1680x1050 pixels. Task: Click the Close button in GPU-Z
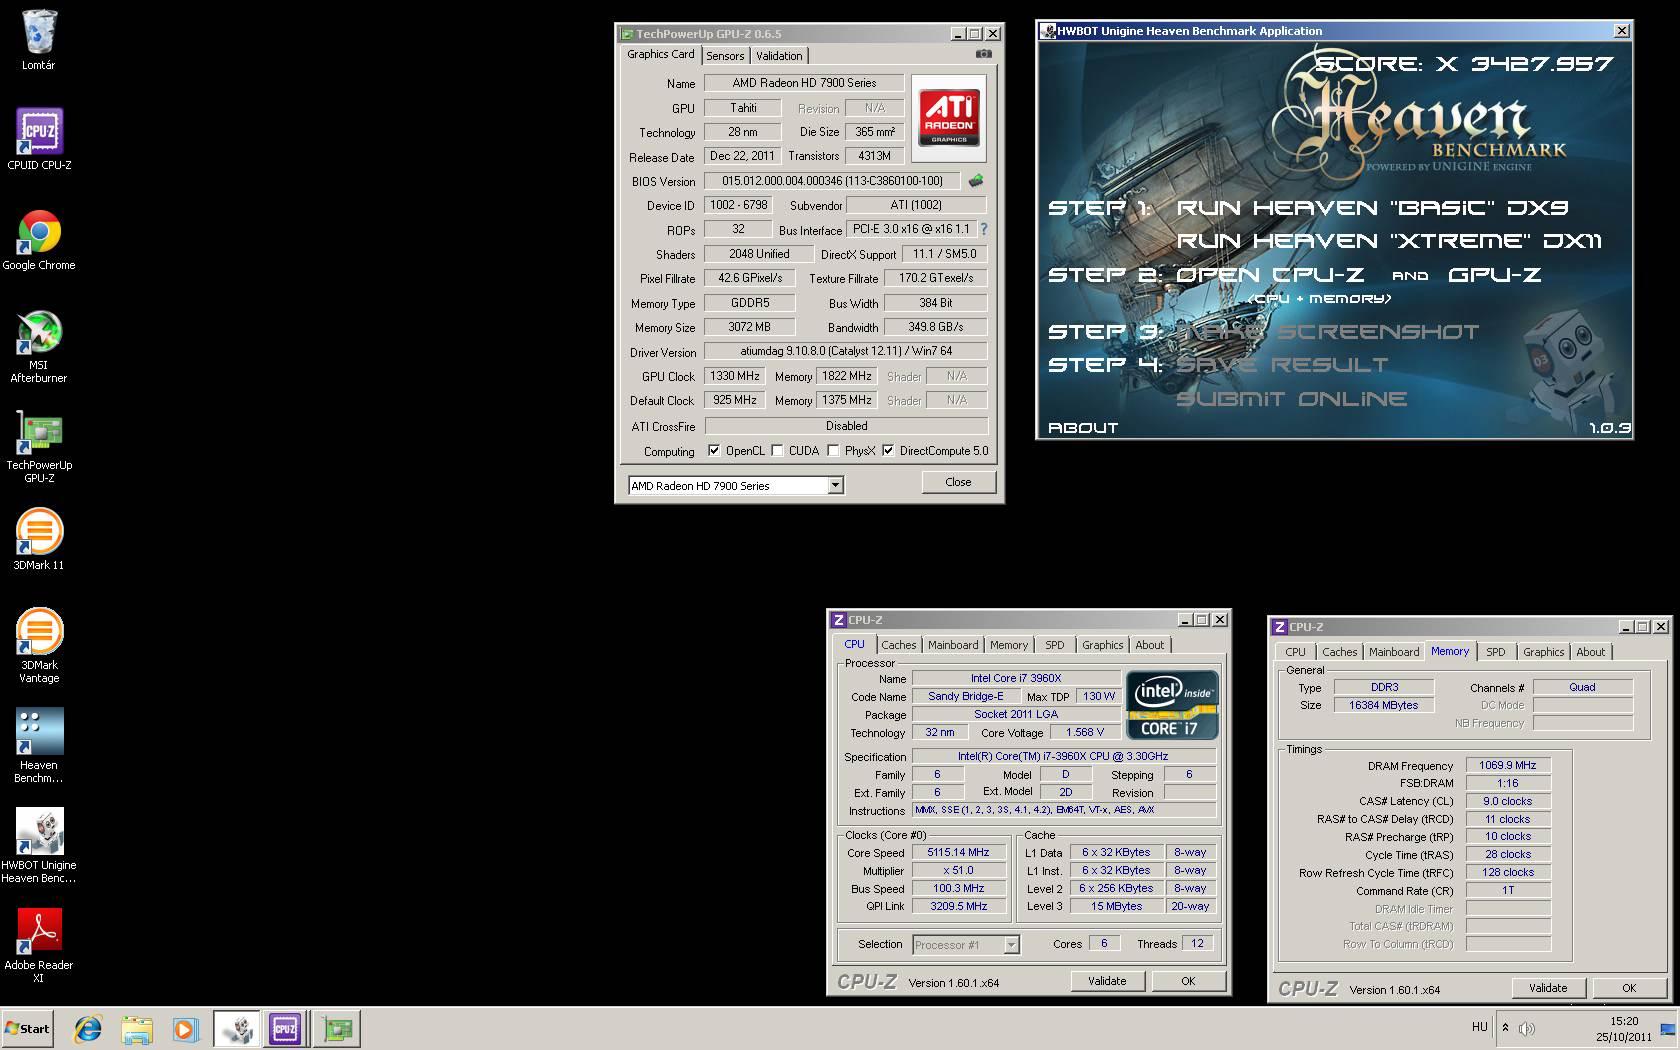pos(958,482)
